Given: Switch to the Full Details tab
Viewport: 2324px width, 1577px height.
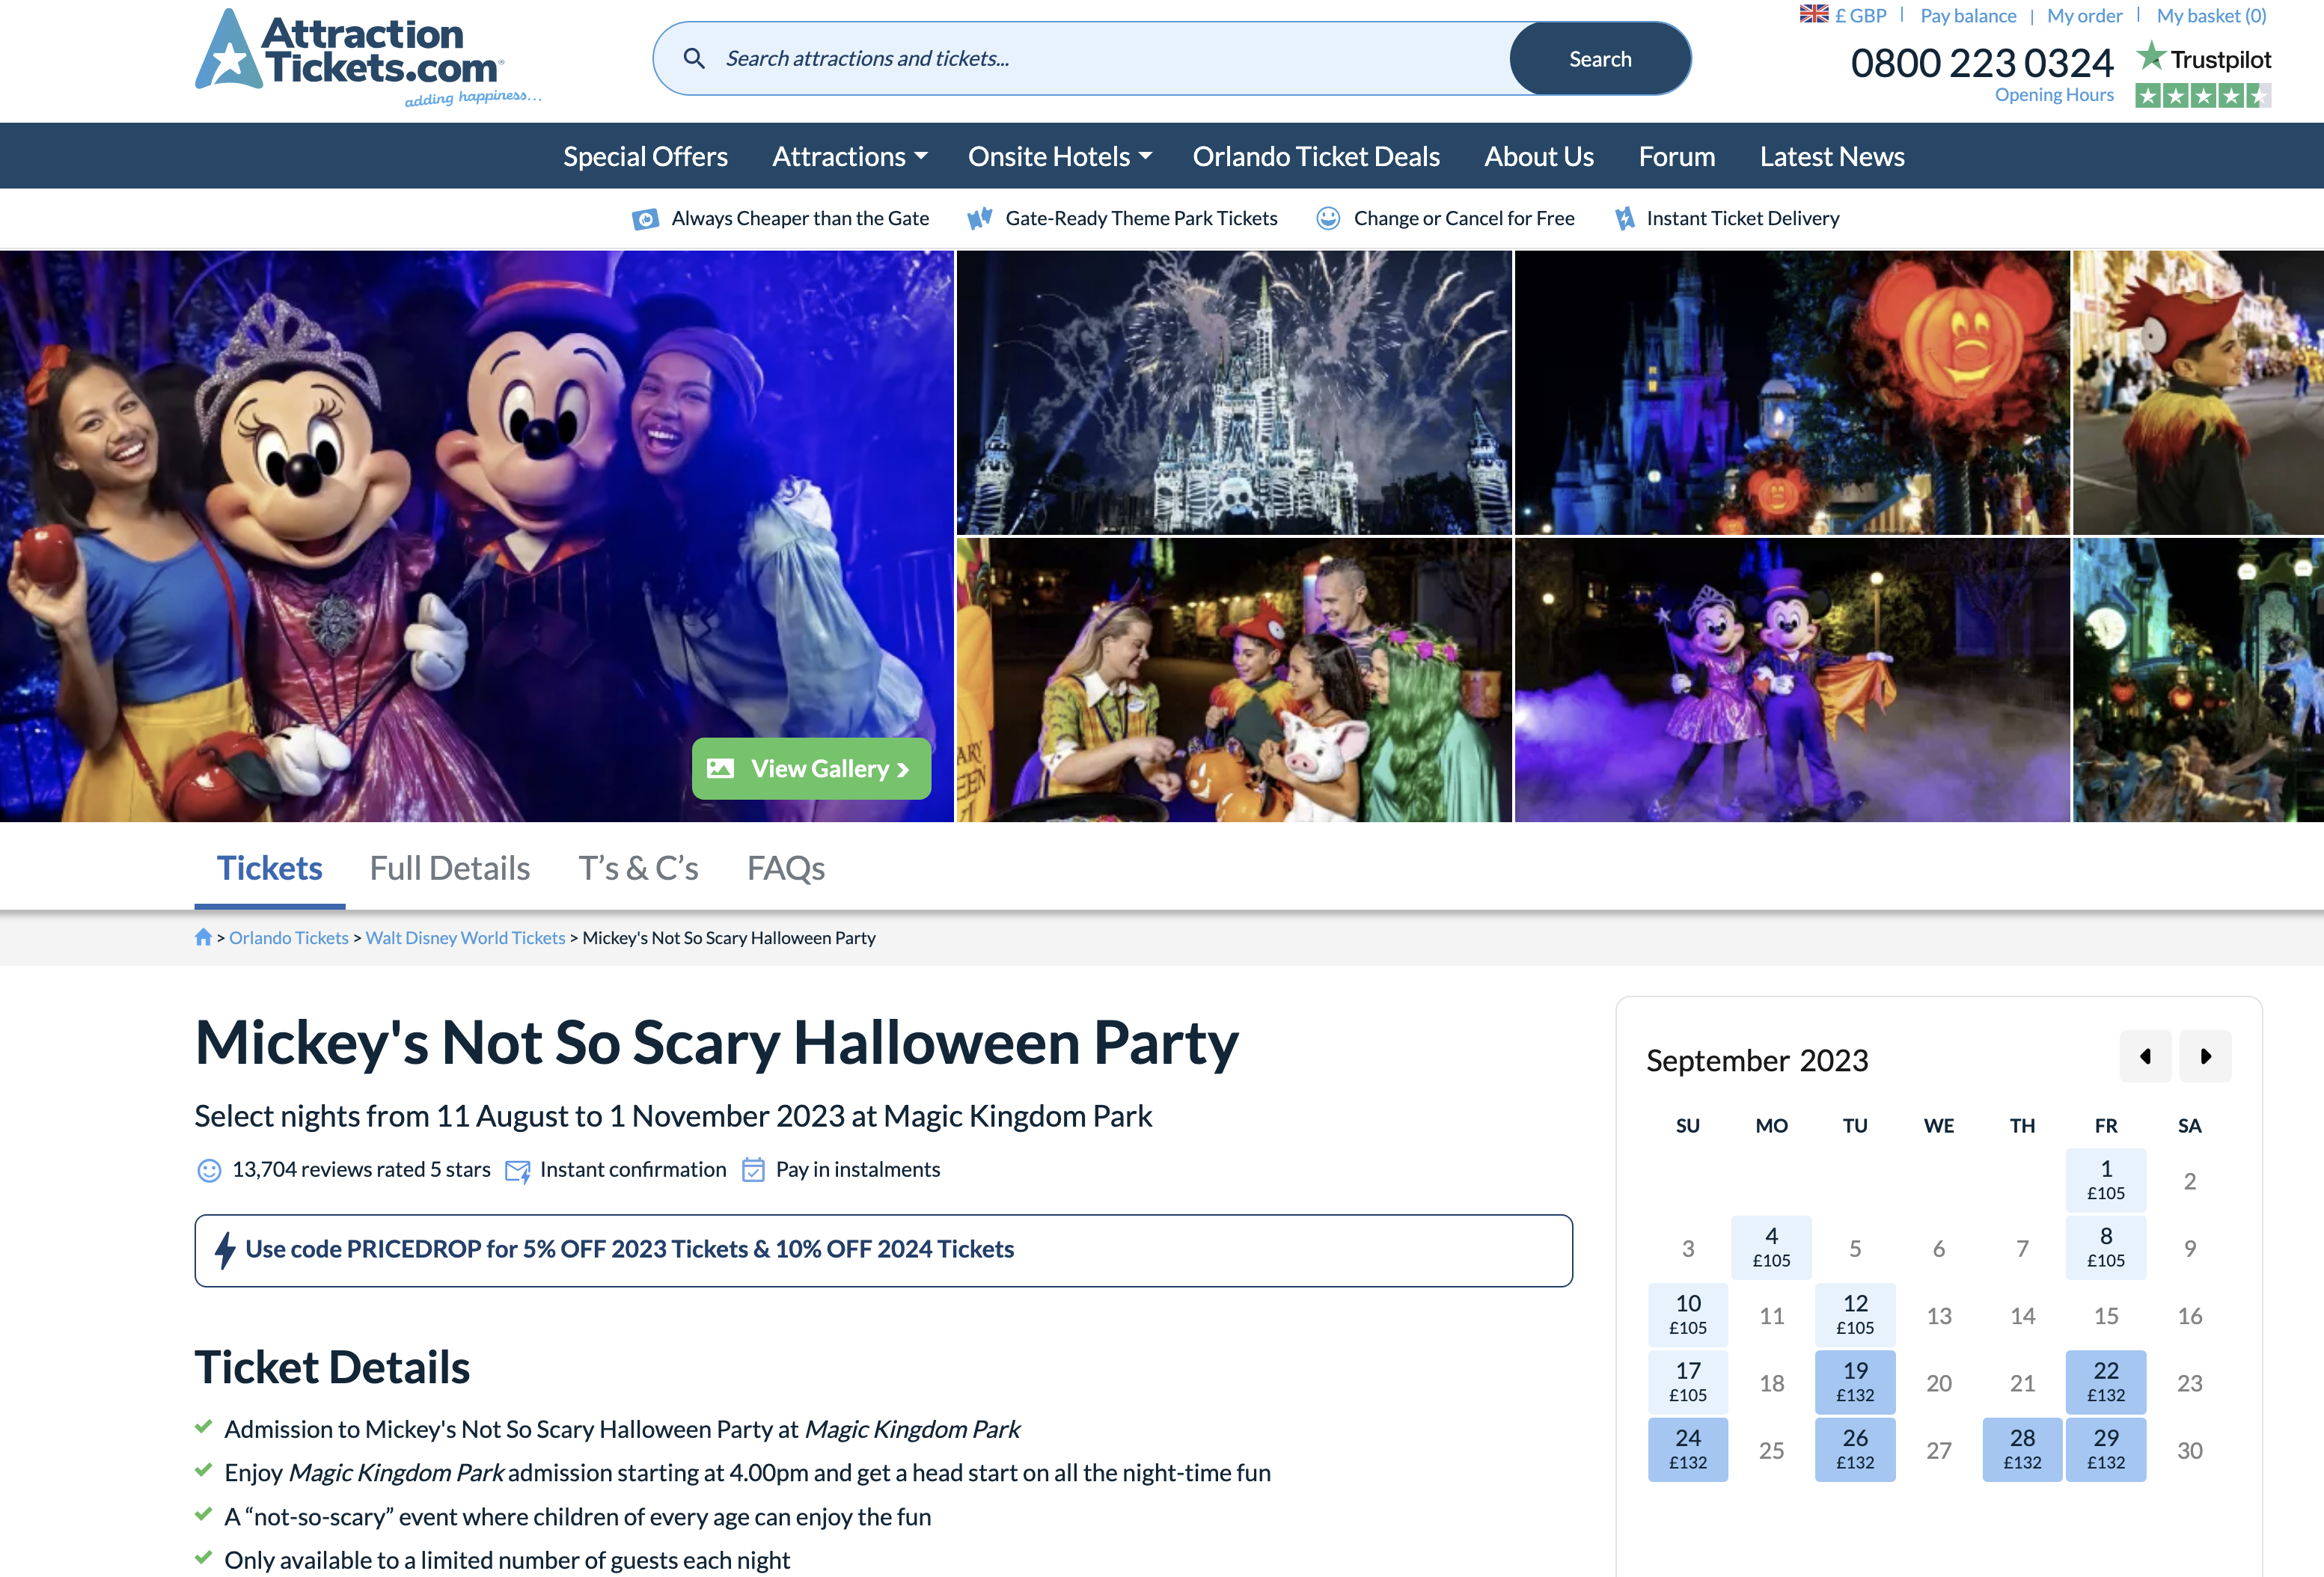Looking at the screenshot, I should tap(450, 867).
